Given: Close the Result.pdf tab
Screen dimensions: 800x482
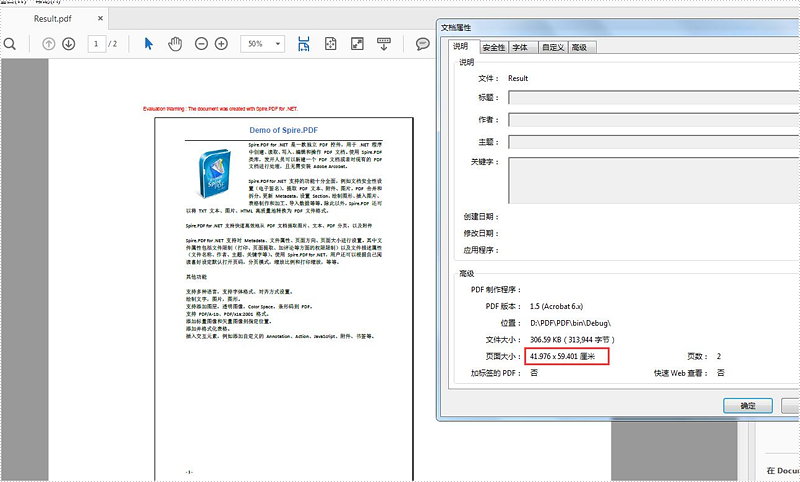Looking at the screenshot, I should pyautogui.click(x=100, y=18).
